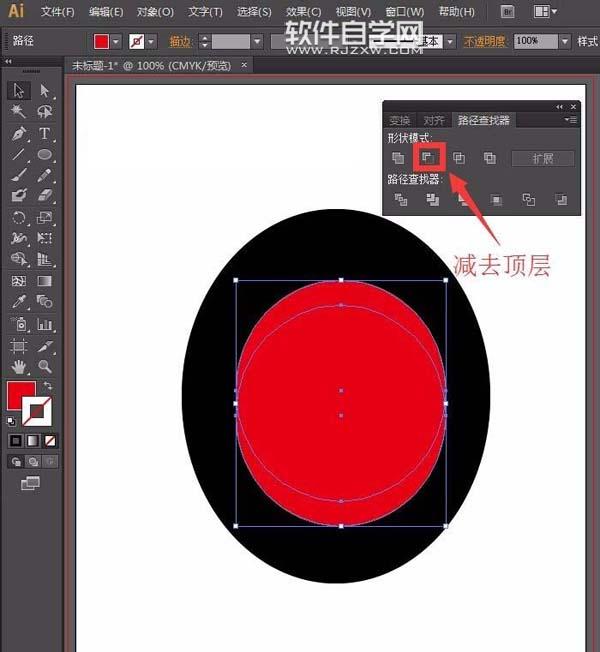Select the Gradient tool
This screenshot has width=600, height=652.
44,281
